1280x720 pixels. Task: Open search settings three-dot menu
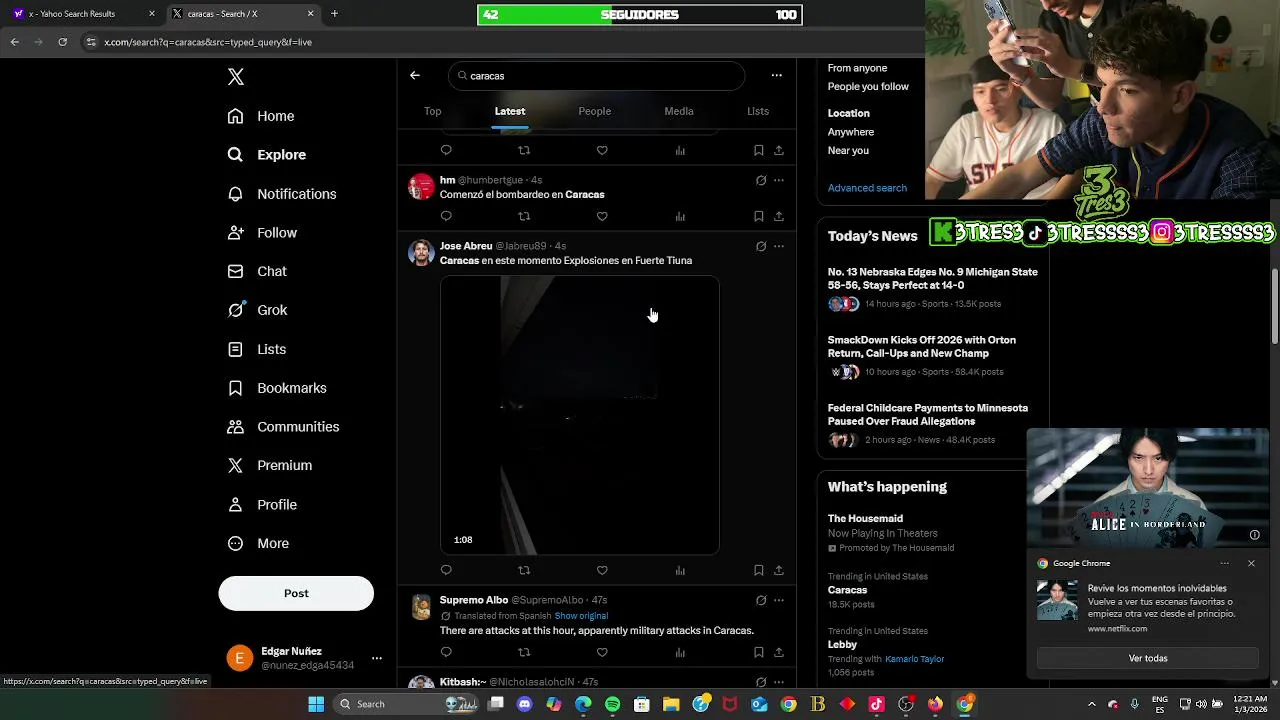tap(776, 75)
